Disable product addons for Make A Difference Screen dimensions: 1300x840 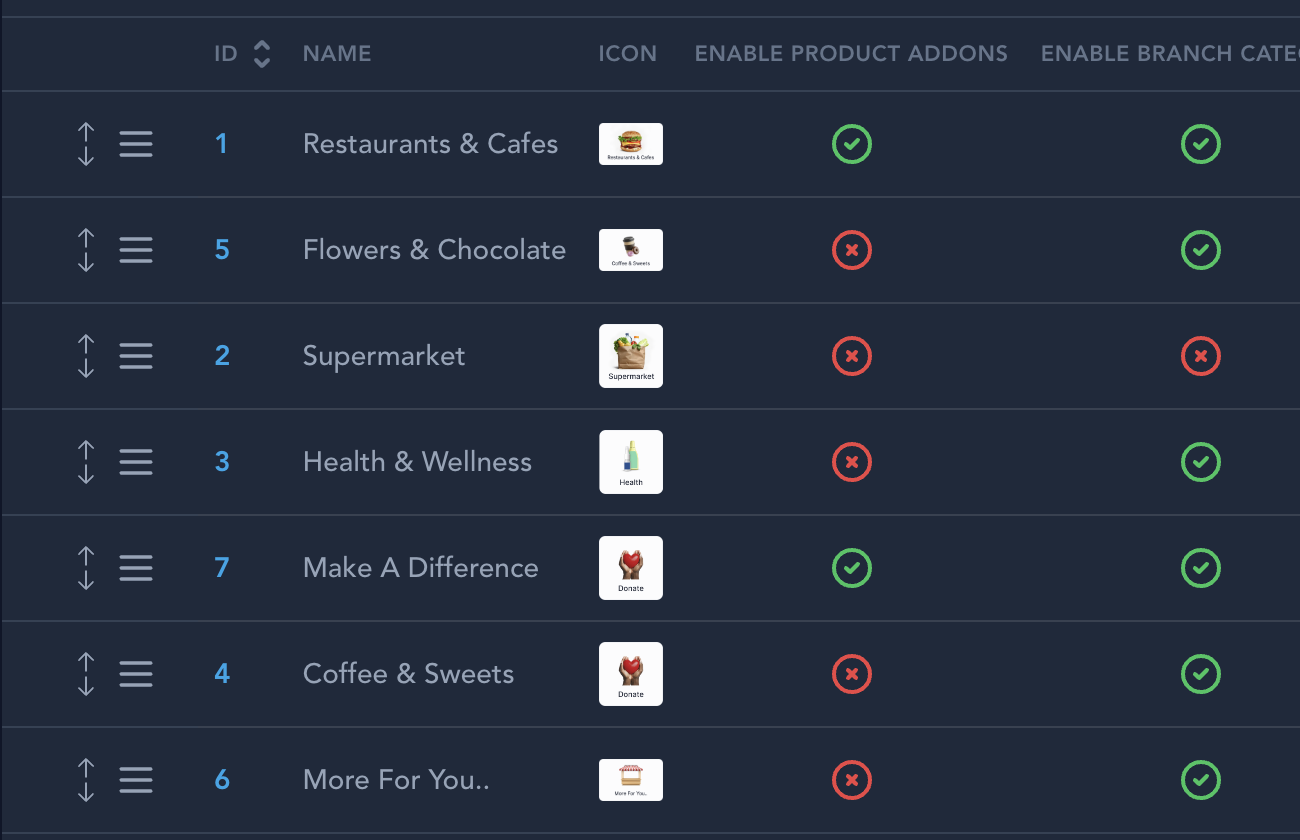pyautogui.click(x=852, y=568)
